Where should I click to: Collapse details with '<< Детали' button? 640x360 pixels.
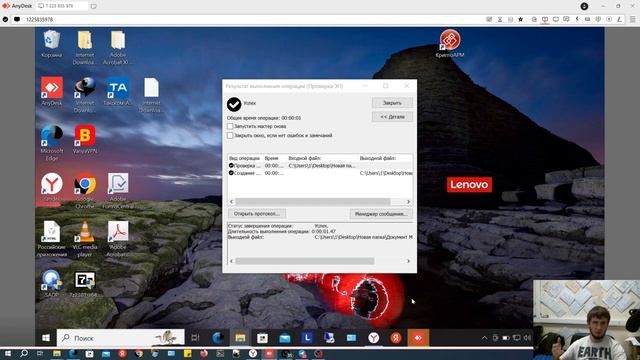pyautogui.click(x=392, y=117)
